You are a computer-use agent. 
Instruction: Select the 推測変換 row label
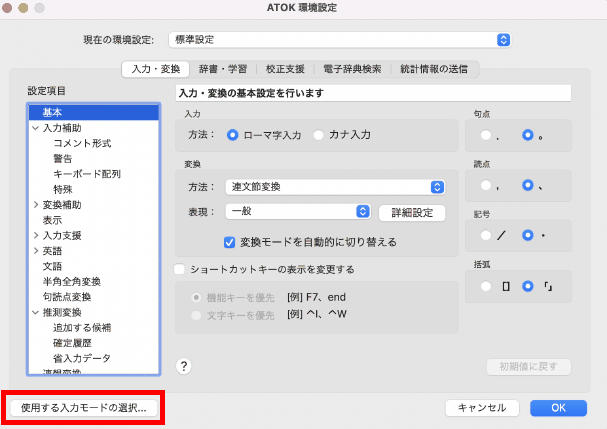point(62,312)
